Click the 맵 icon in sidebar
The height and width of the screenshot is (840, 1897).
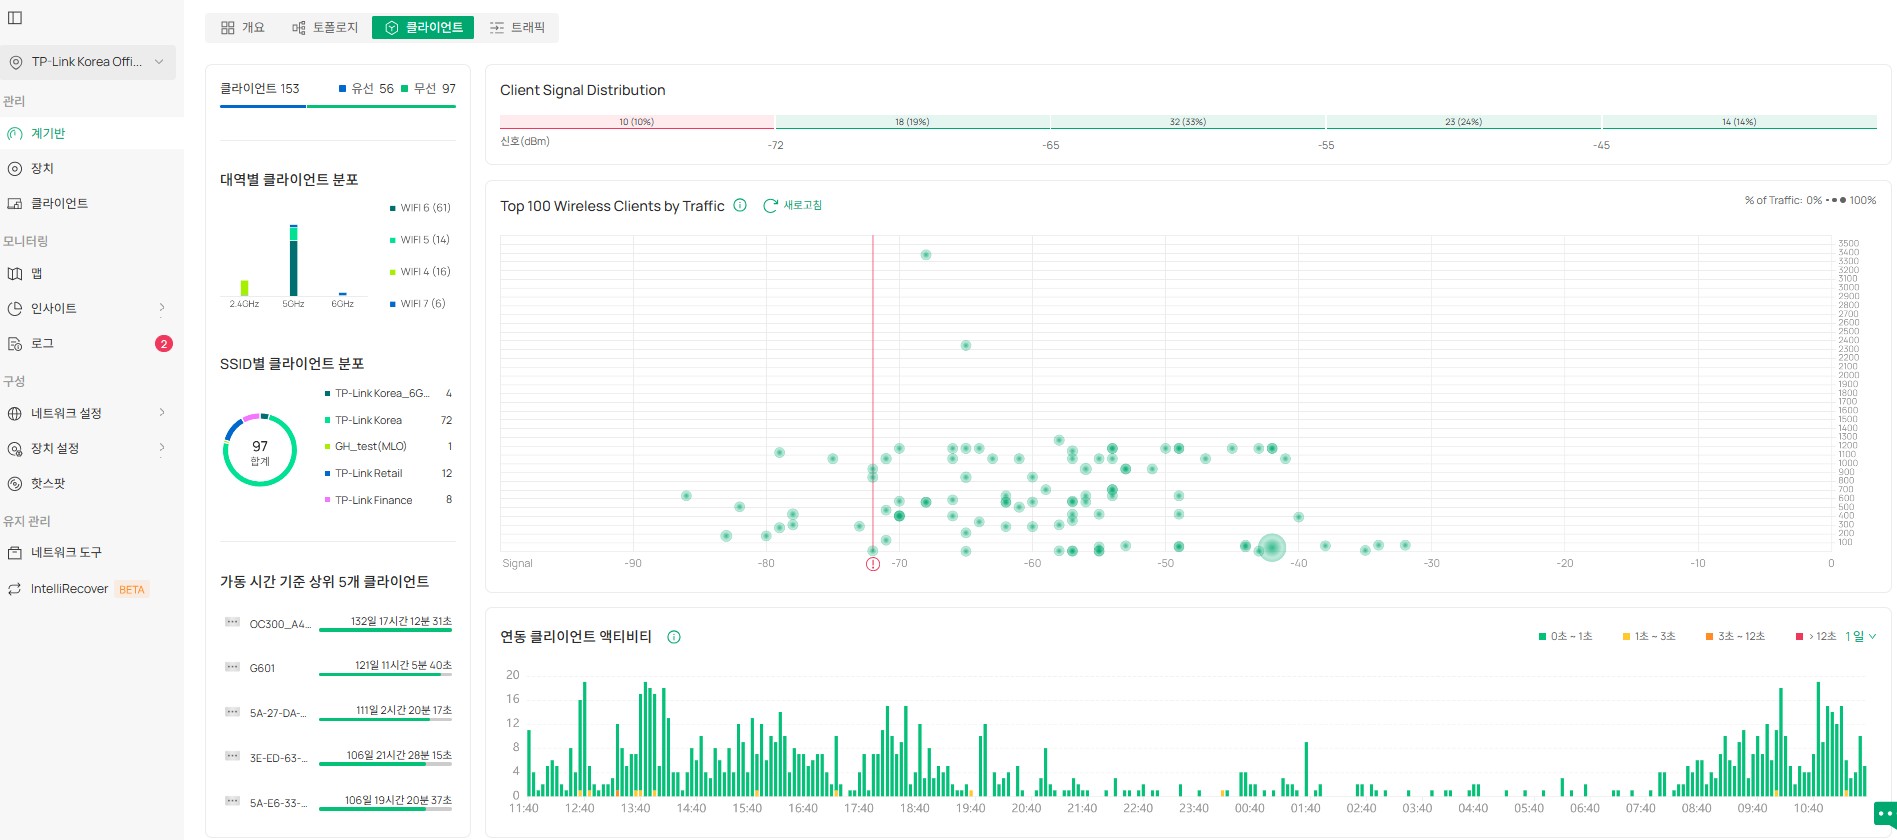click(15, 274)
